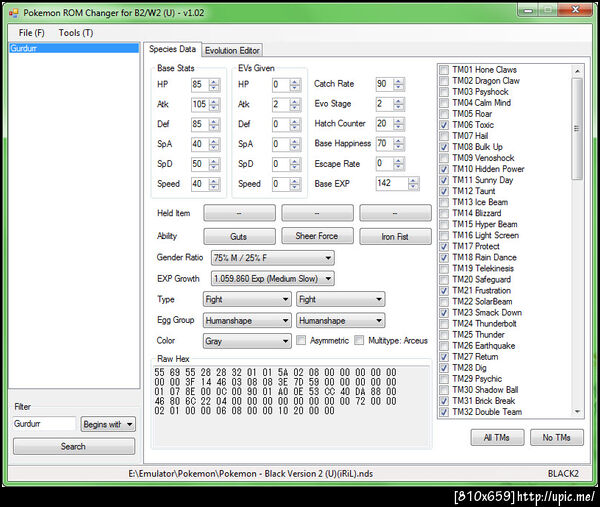
Task: Adjust the base Def spinner arrows
Action: [215, 124]
